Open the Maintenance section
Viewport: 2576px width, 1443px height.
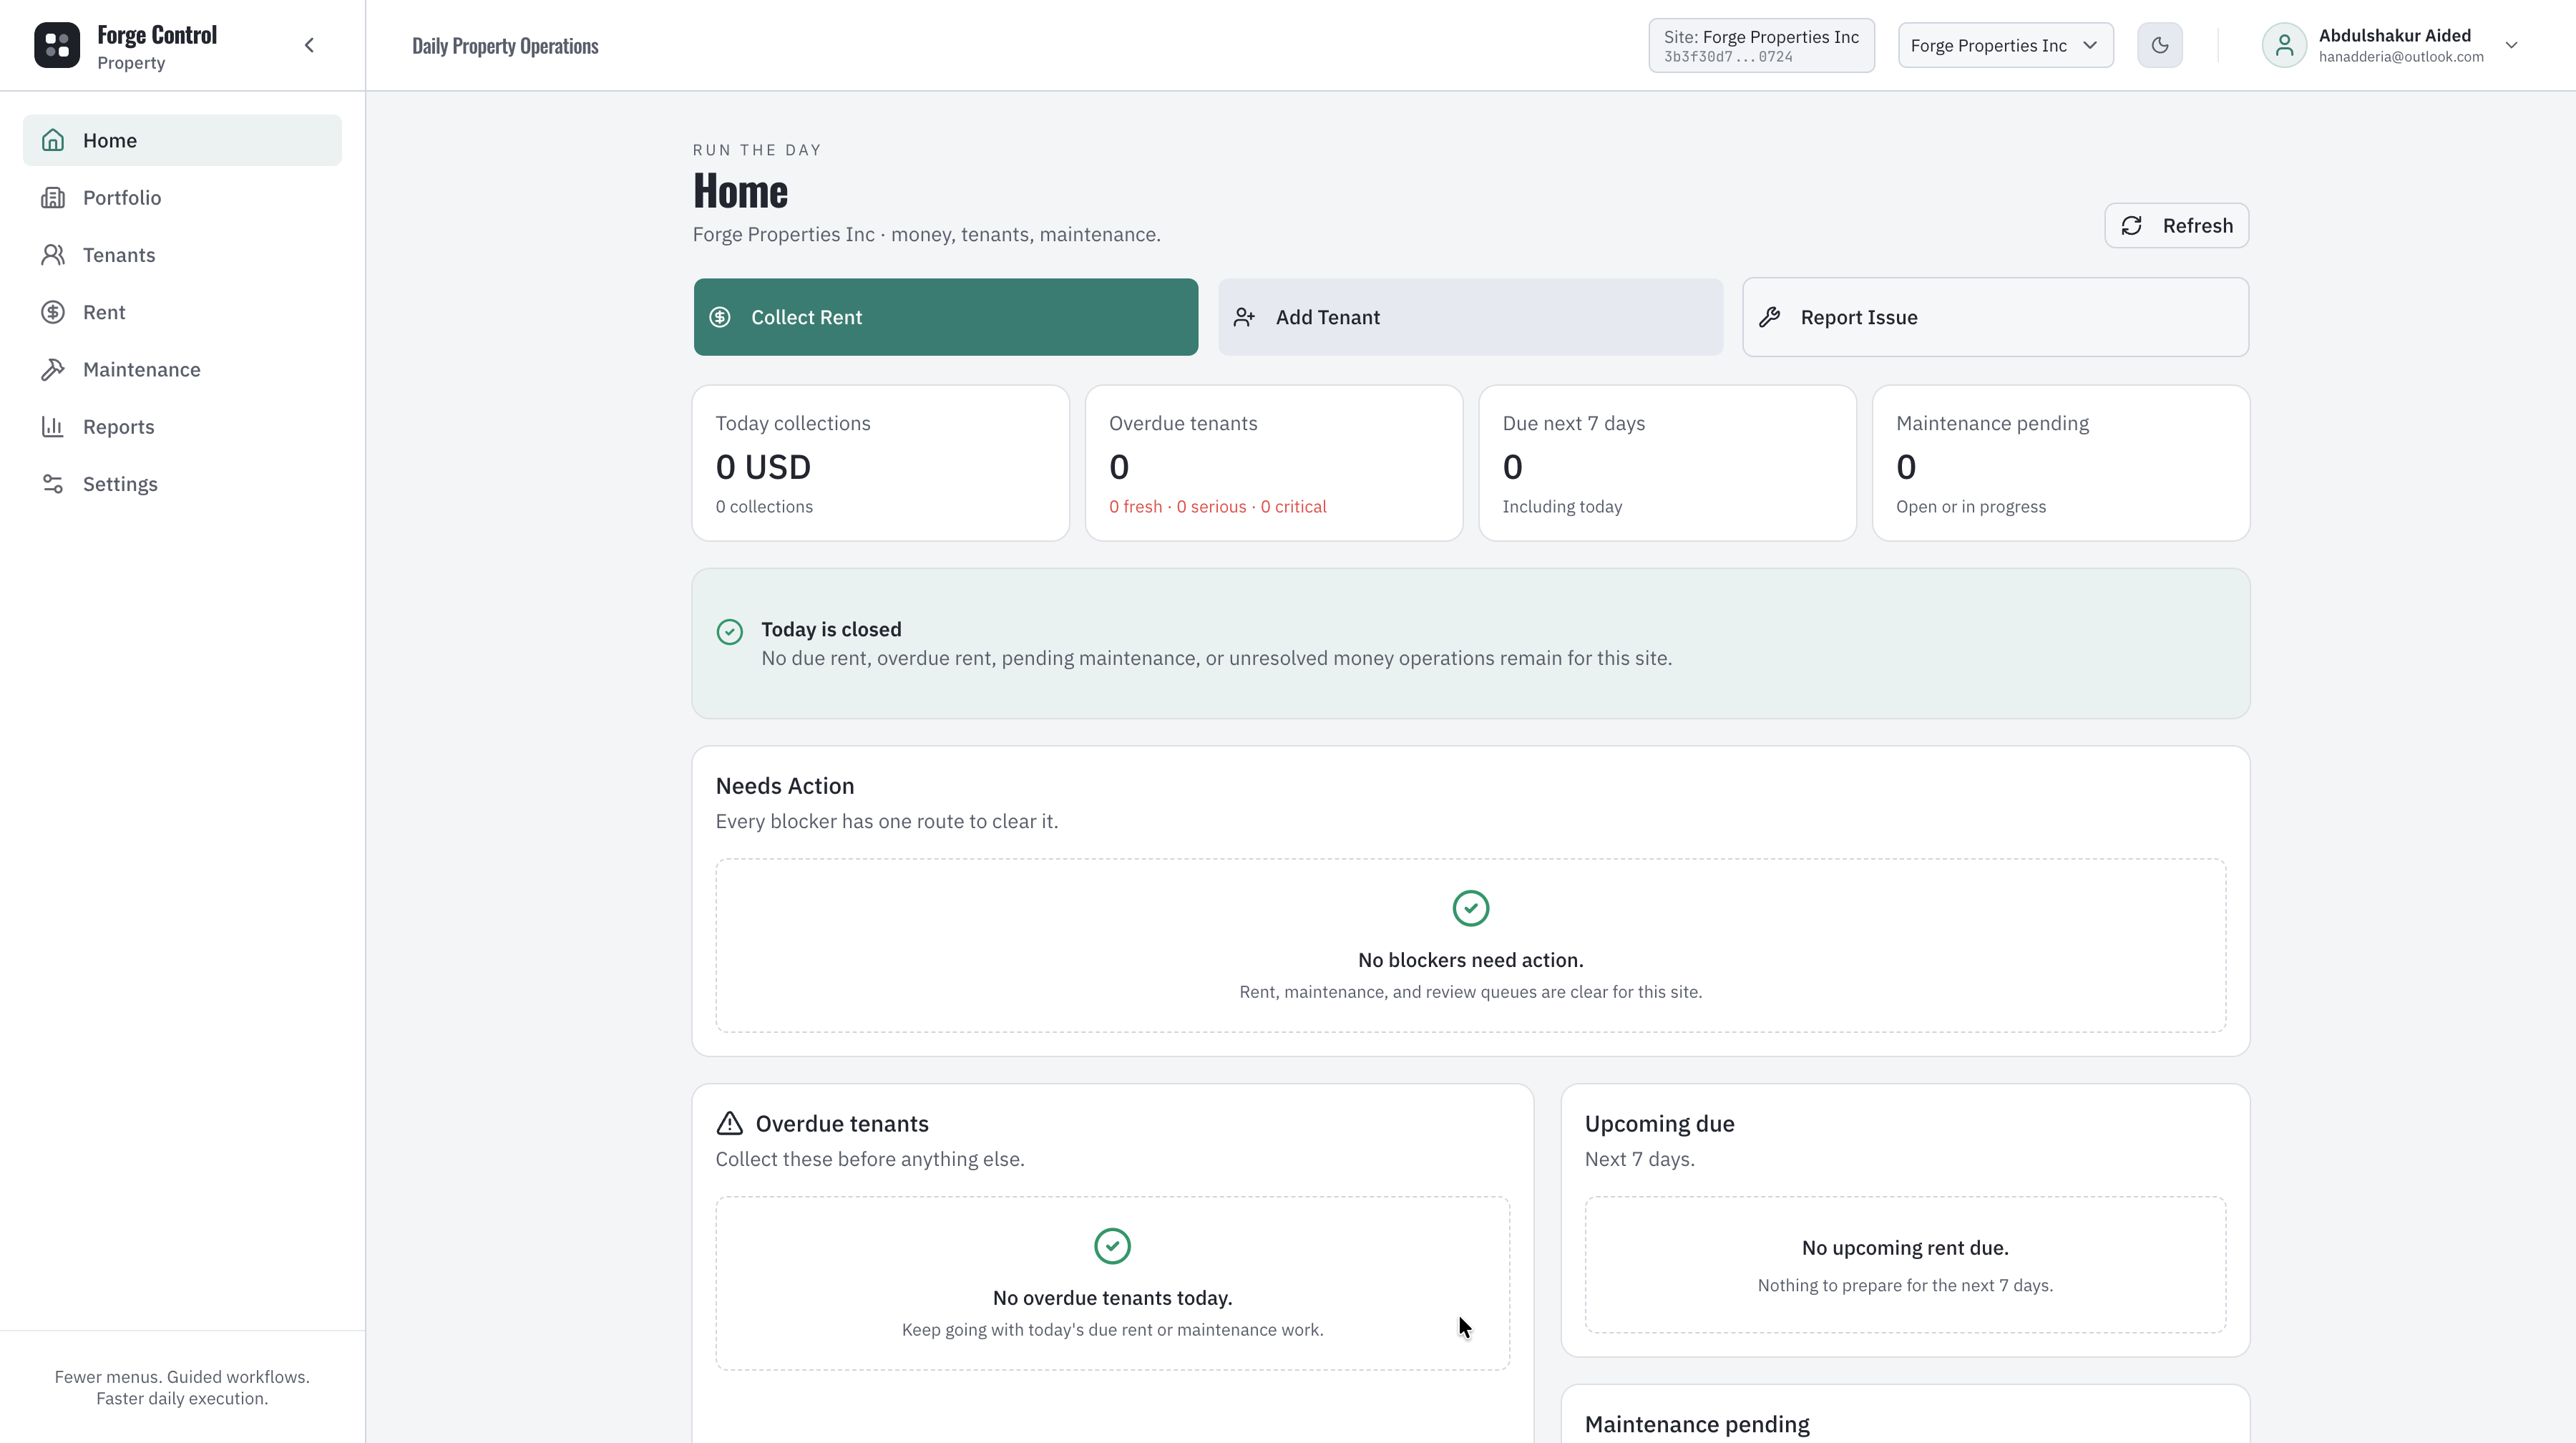(182, 369)
